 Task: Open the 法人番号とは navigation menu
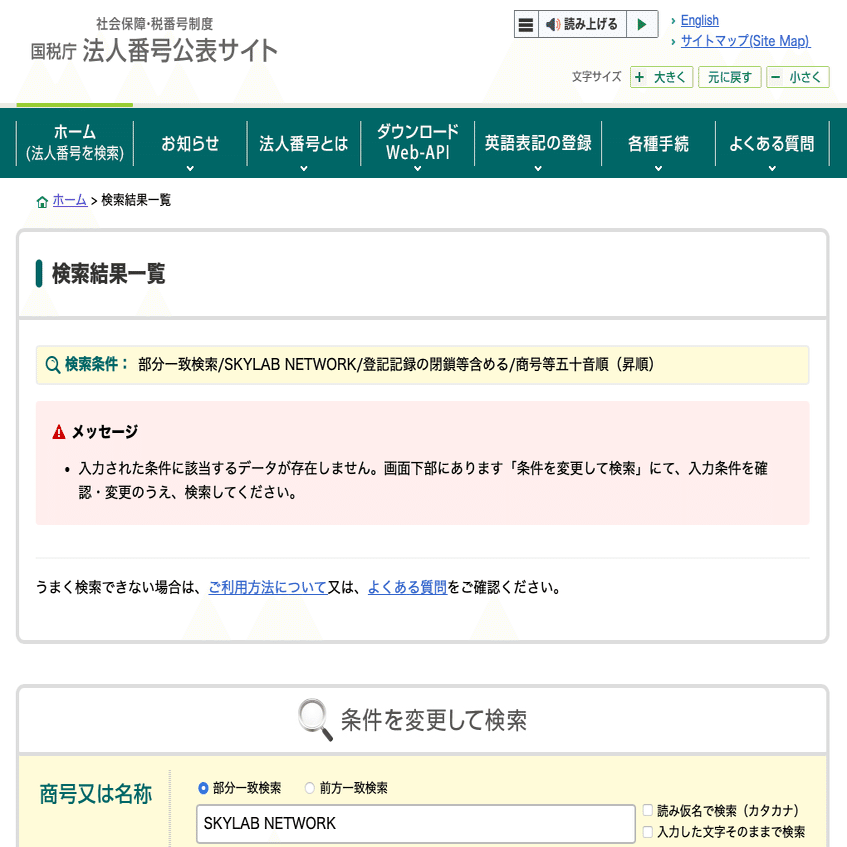click(x=304, y=143)
